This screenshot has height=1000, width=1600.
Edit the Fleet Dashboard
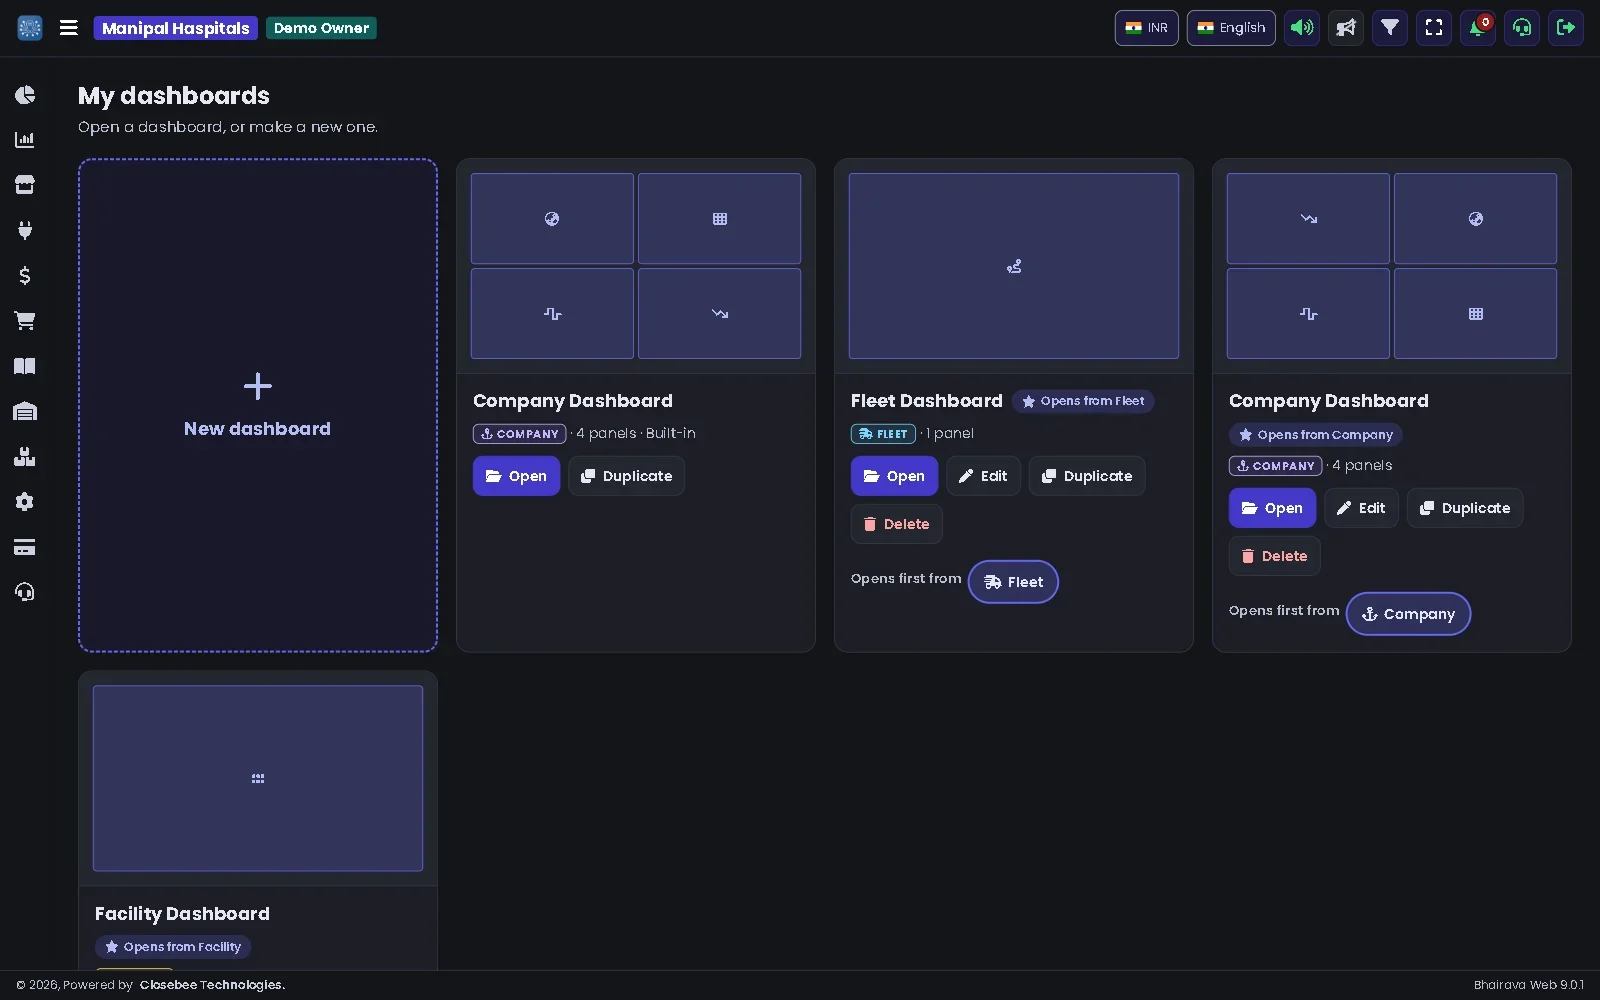[x=983, y=476]
